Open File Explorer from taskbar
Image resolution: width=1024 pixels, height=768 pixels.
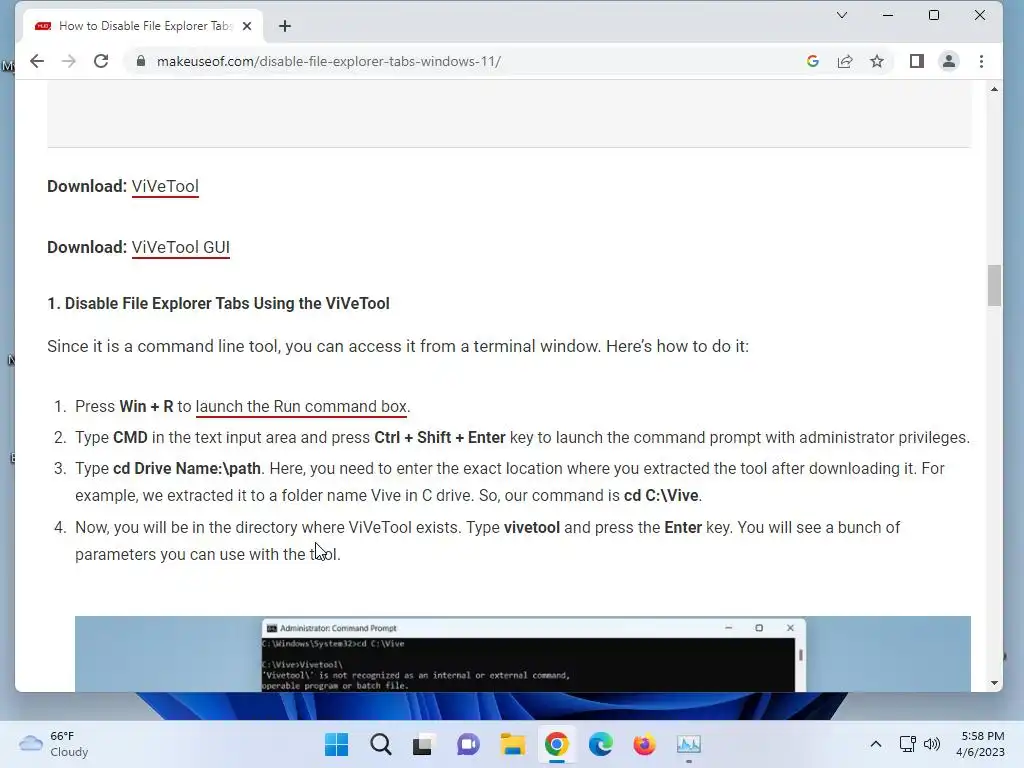(513, 744)
